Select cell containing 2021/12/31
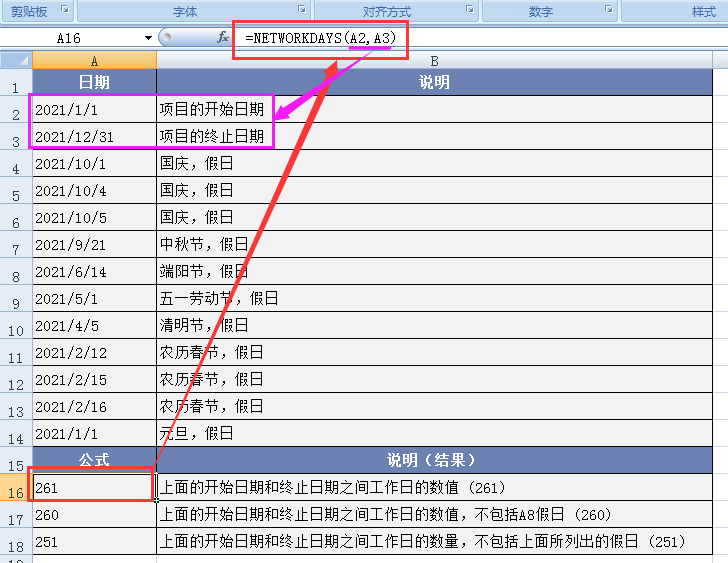 [94, 136]
